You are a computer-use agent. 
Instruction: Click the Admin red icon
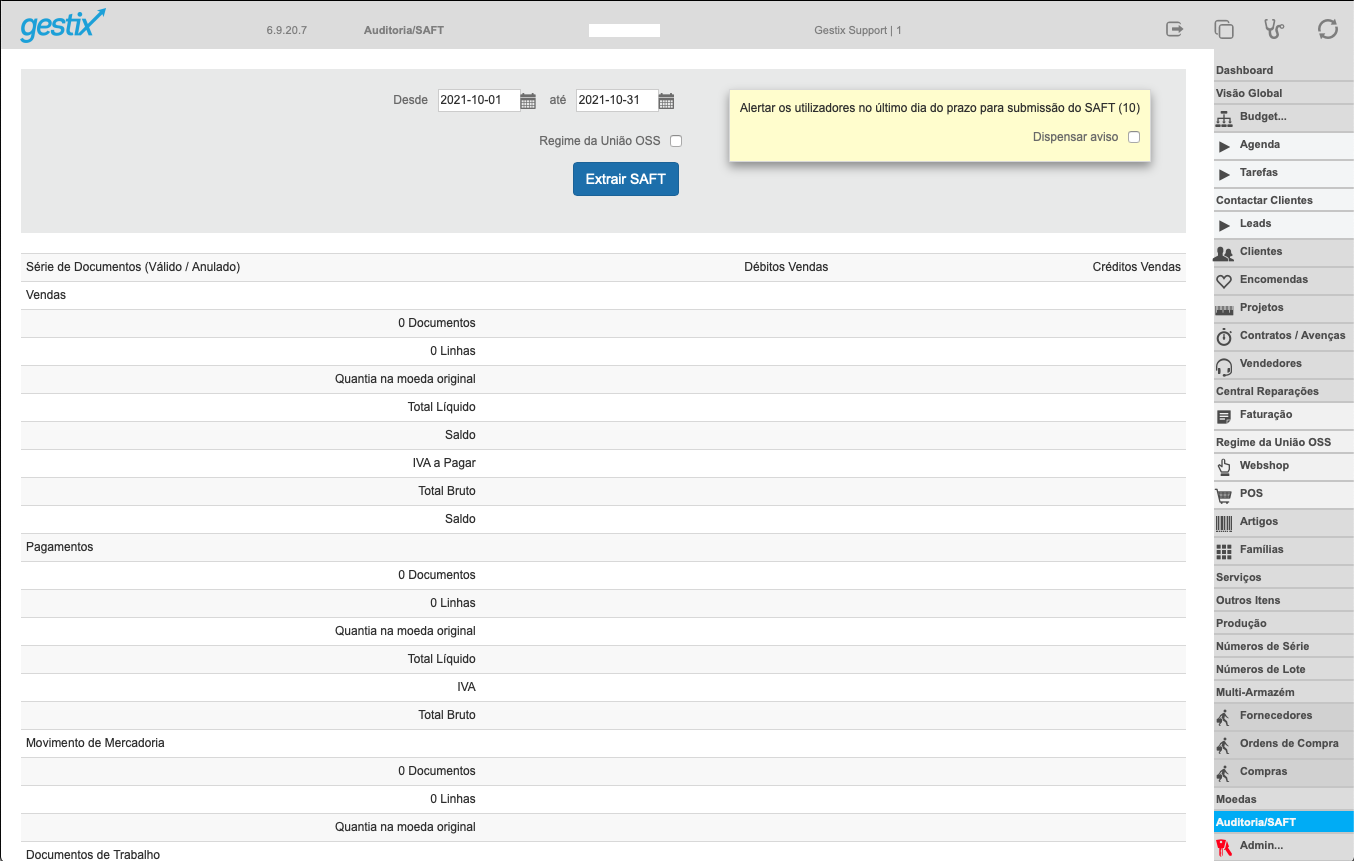tap(1223, 847)
